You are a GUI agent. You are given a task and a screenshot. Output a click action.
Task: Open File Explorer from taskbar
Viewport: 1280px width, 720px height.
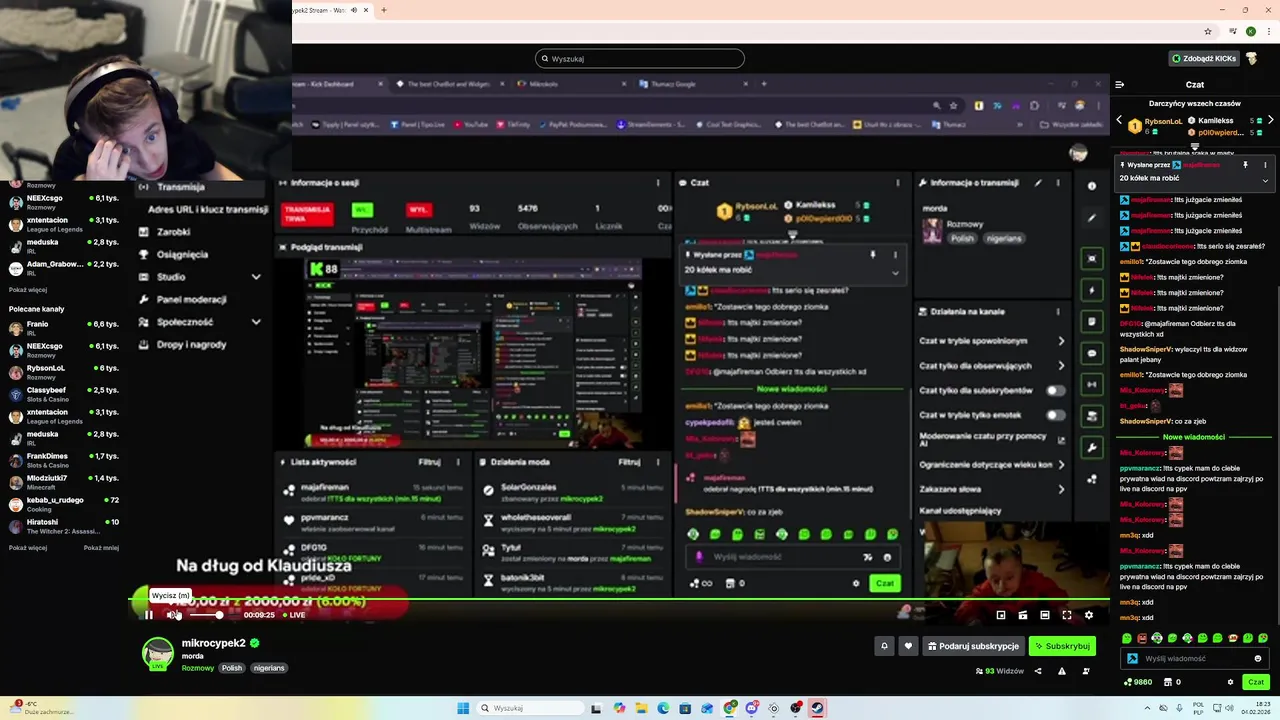coord(641,708)
